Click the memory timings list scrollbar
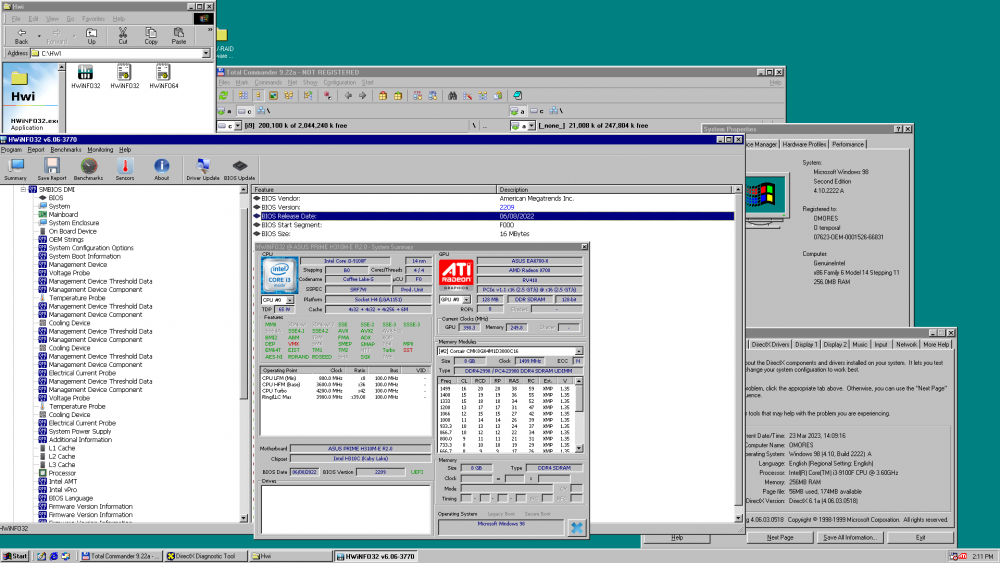 coord(579,414)
